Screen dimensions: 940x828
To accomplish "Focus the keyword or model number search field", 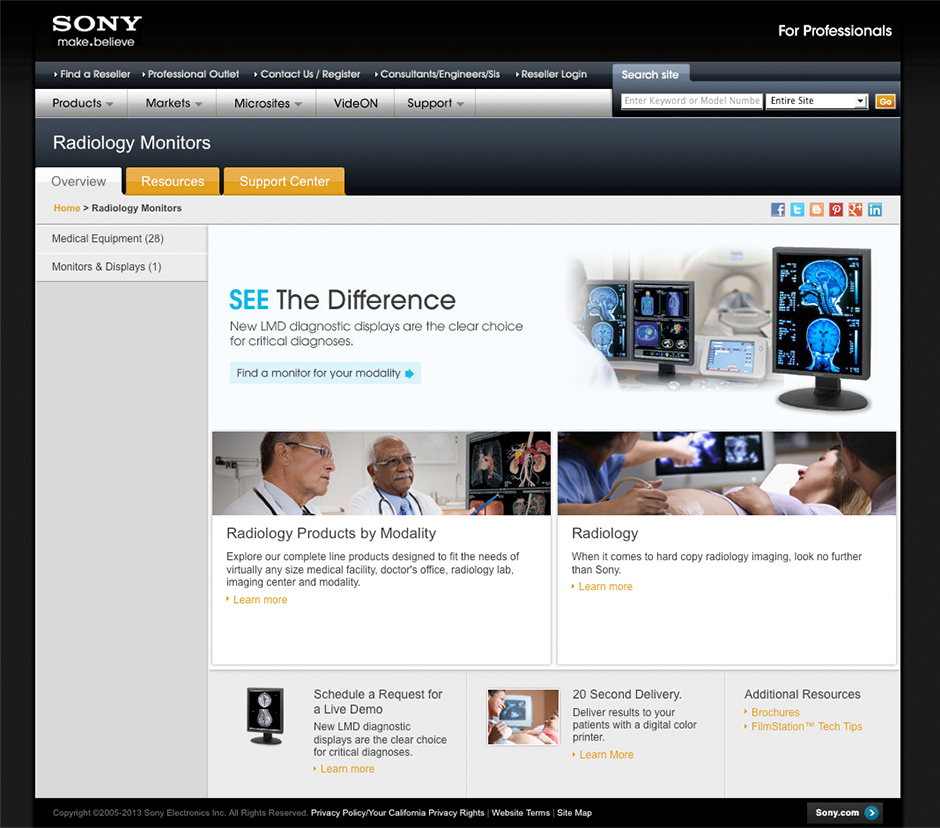I will pyautogui.click(x=692, y=101).
